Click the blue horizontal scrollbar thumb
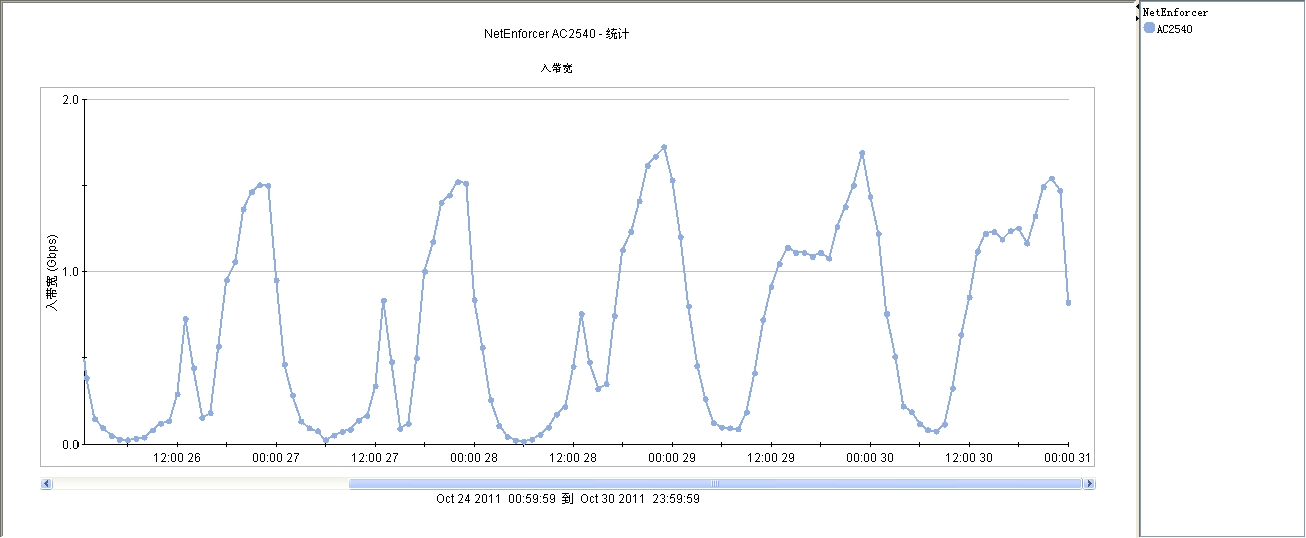Image resolution: width=1306 pixels, height=538 pixels. (x=715, y=484)
